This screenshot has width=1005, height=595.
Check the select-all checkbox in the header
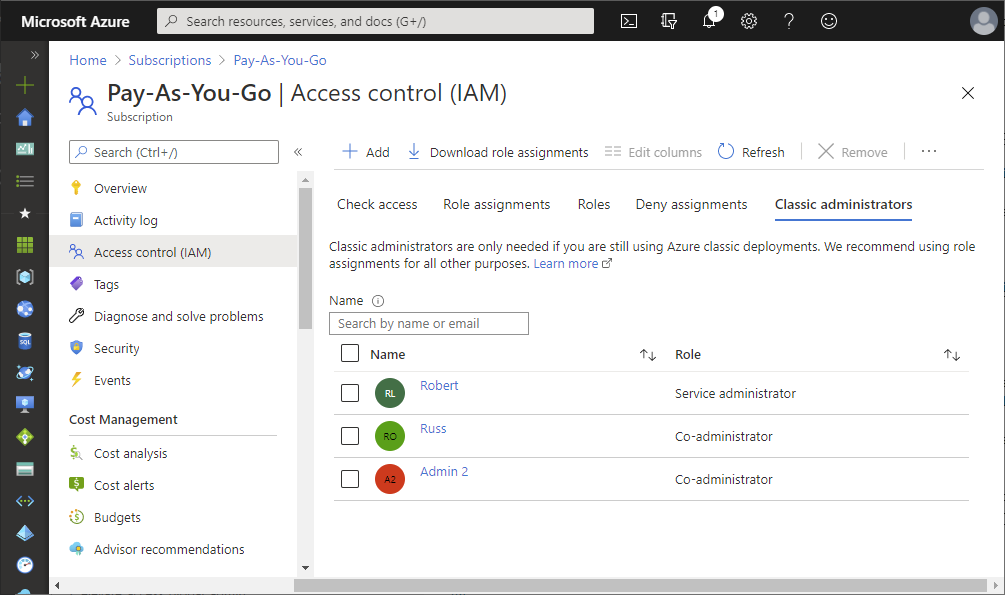coord(349,353)
